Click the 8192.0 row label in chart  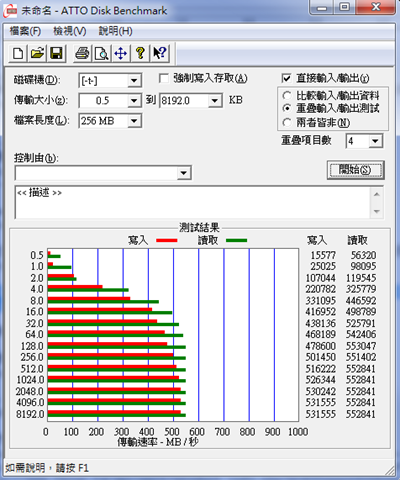click(30, 414)
